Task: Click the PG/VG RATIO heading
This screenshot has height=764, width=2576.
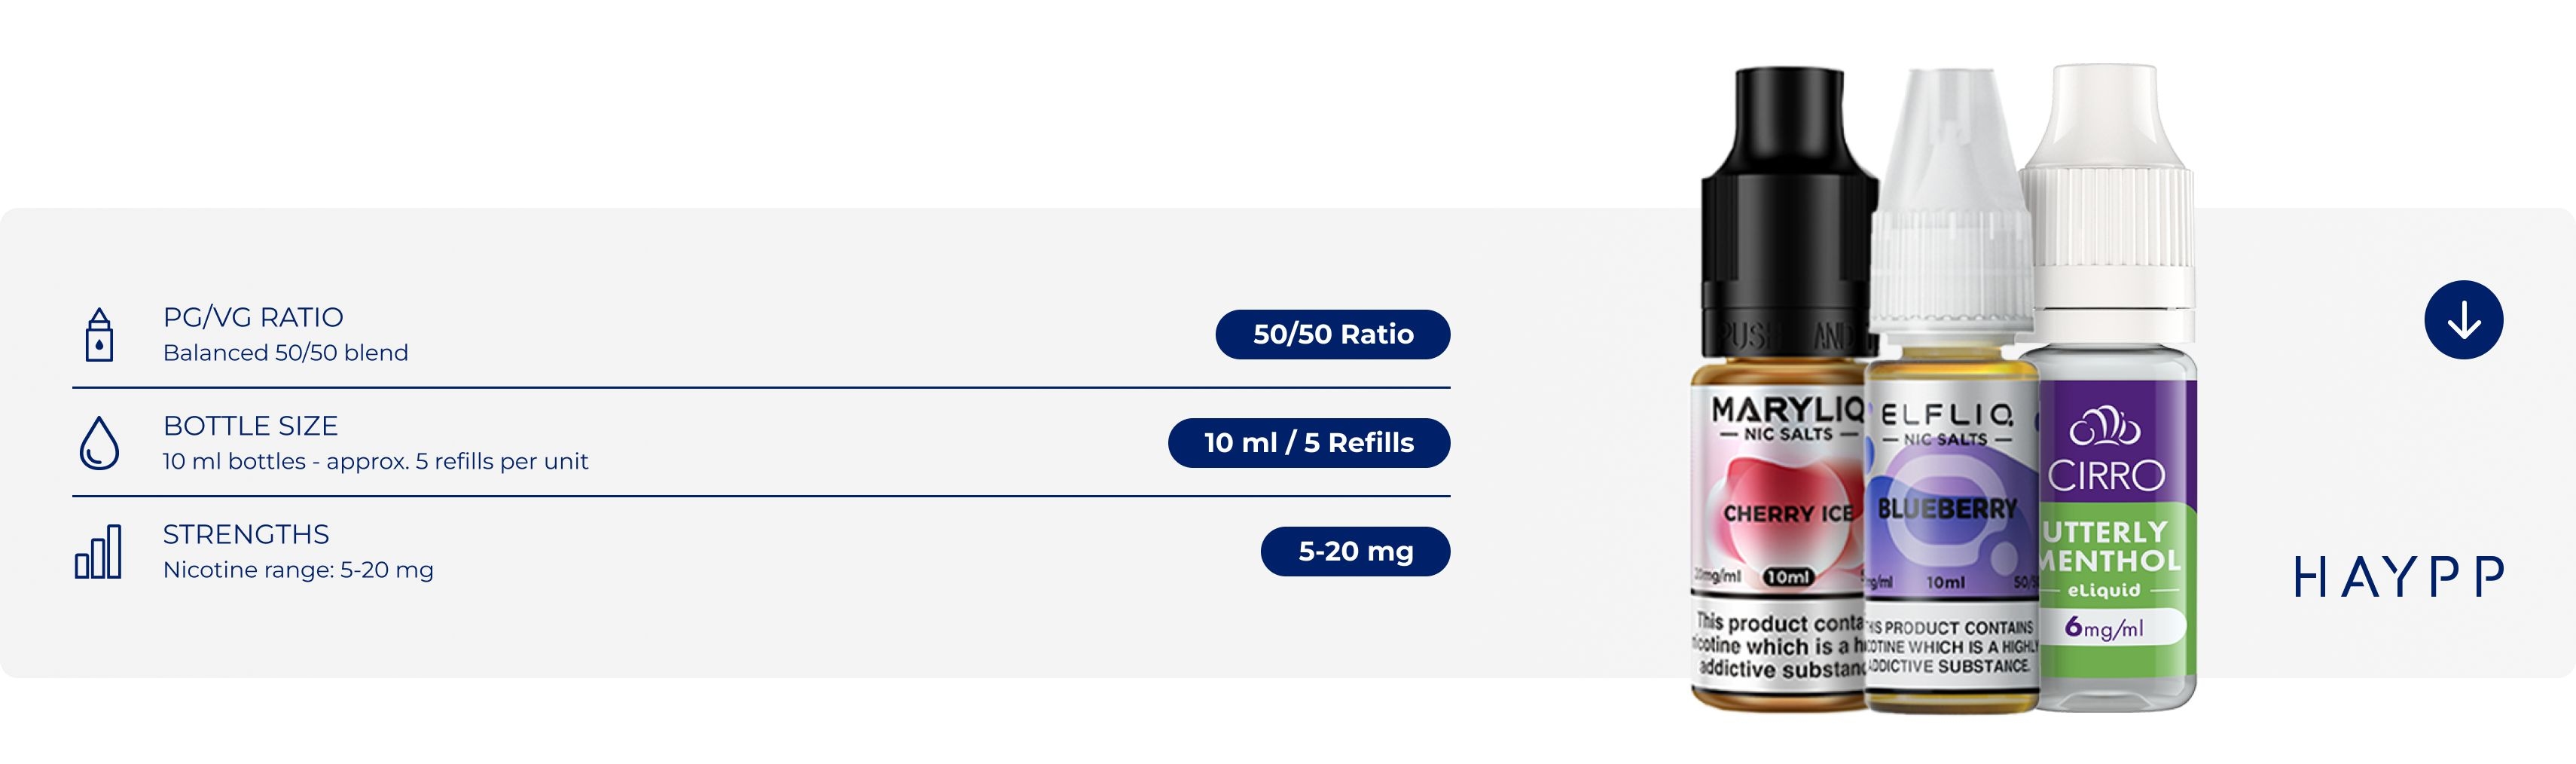Action: [253, 317]
